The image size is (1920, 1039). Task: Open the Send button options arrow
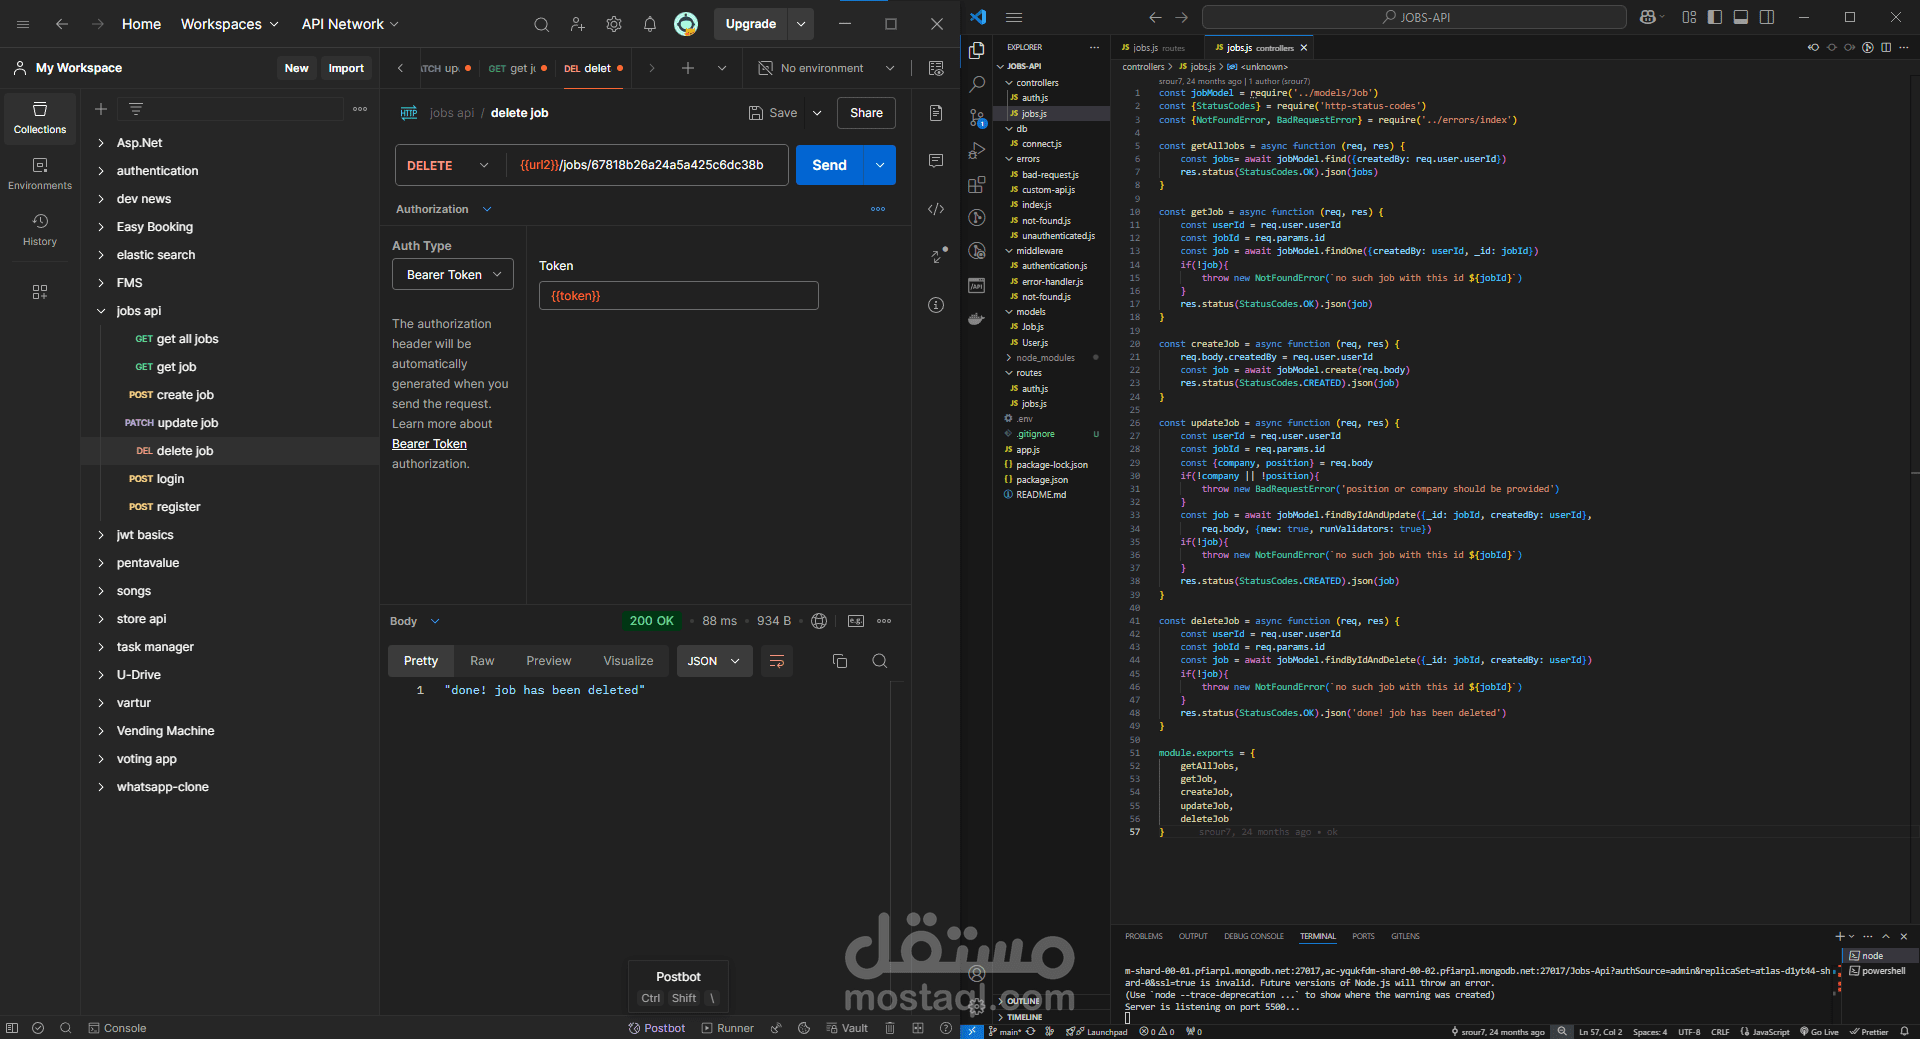point(879,165)
